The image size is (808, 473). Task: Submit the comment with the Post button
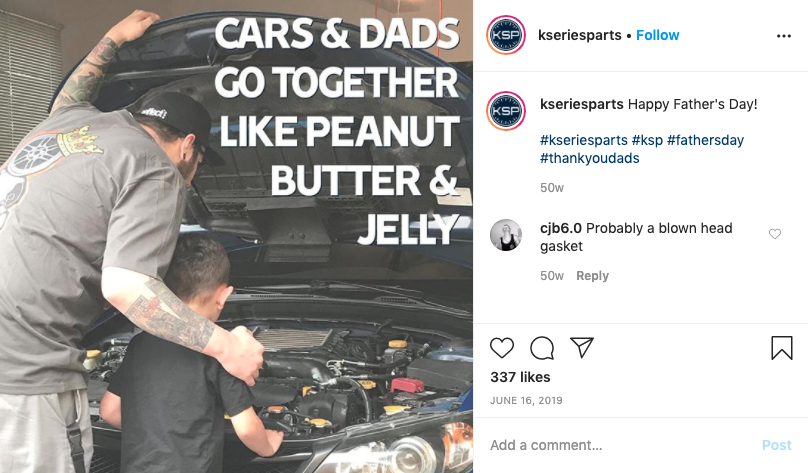coord(777,445)
